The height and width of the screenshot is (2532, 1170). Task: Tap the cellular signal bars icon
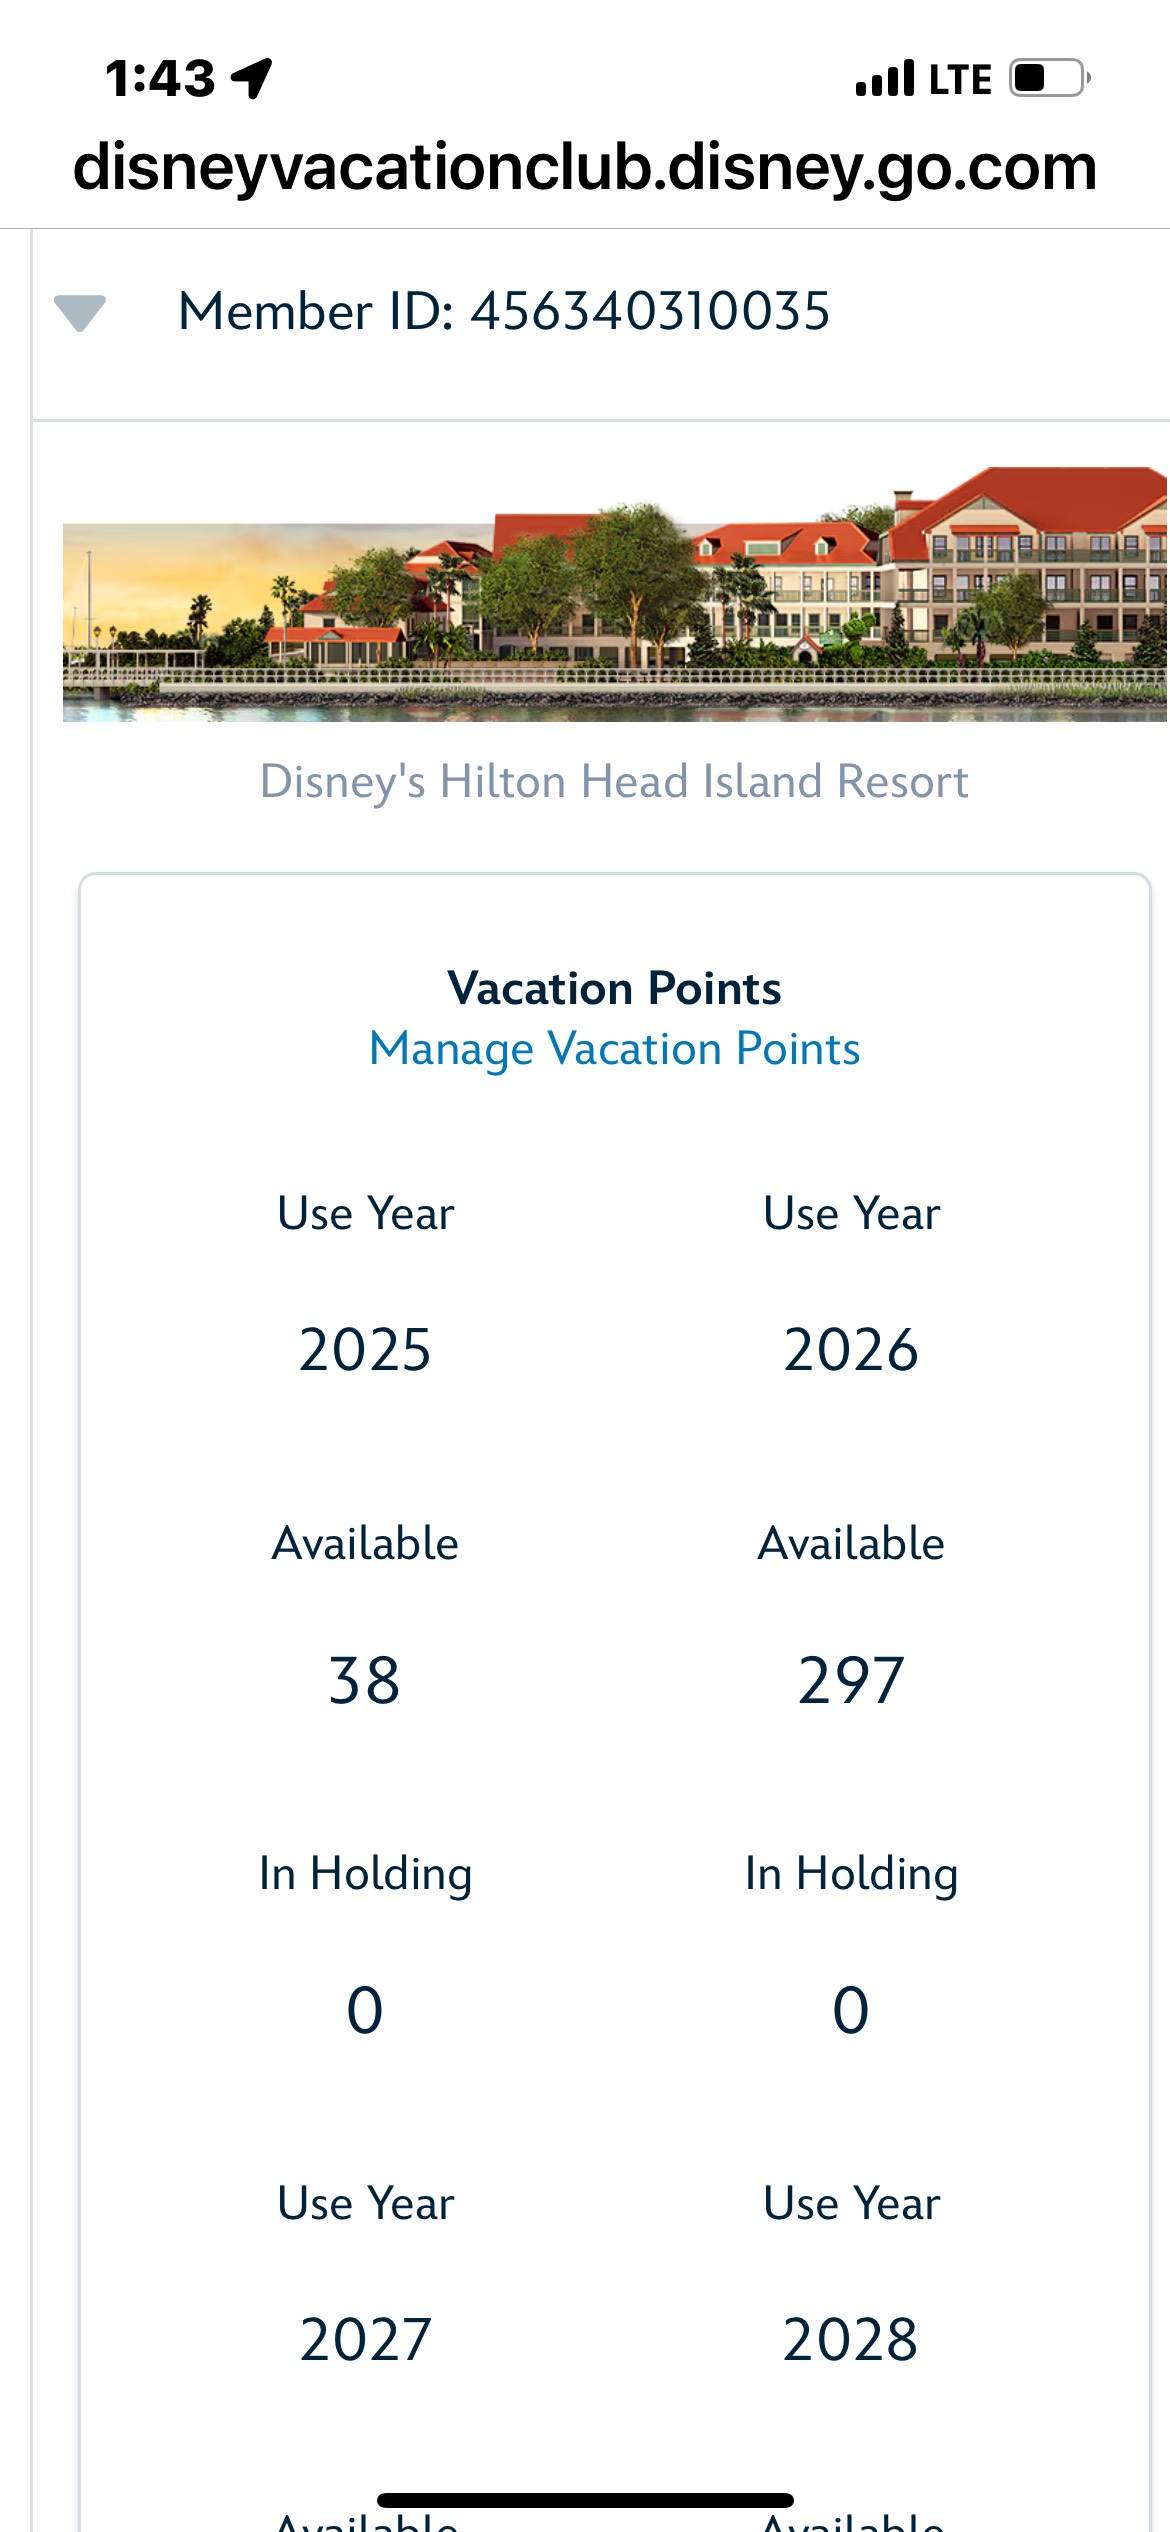click(x=885, y=78)
